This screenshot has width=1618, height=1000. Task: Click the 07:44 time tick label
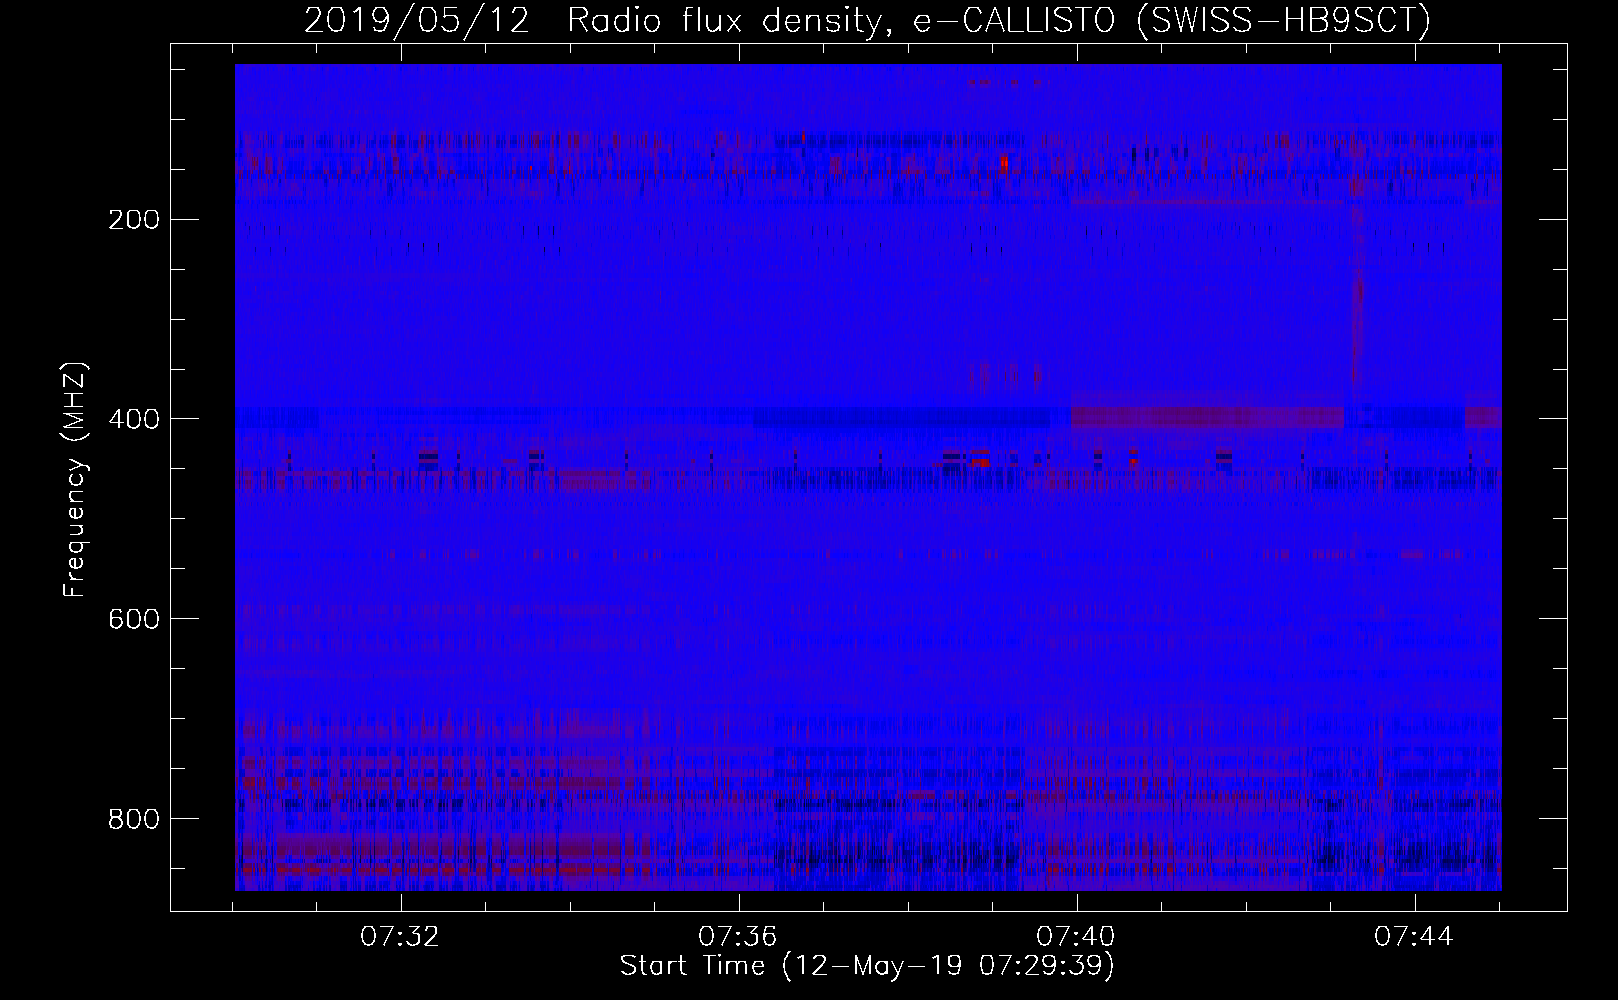click(1415, 937)
